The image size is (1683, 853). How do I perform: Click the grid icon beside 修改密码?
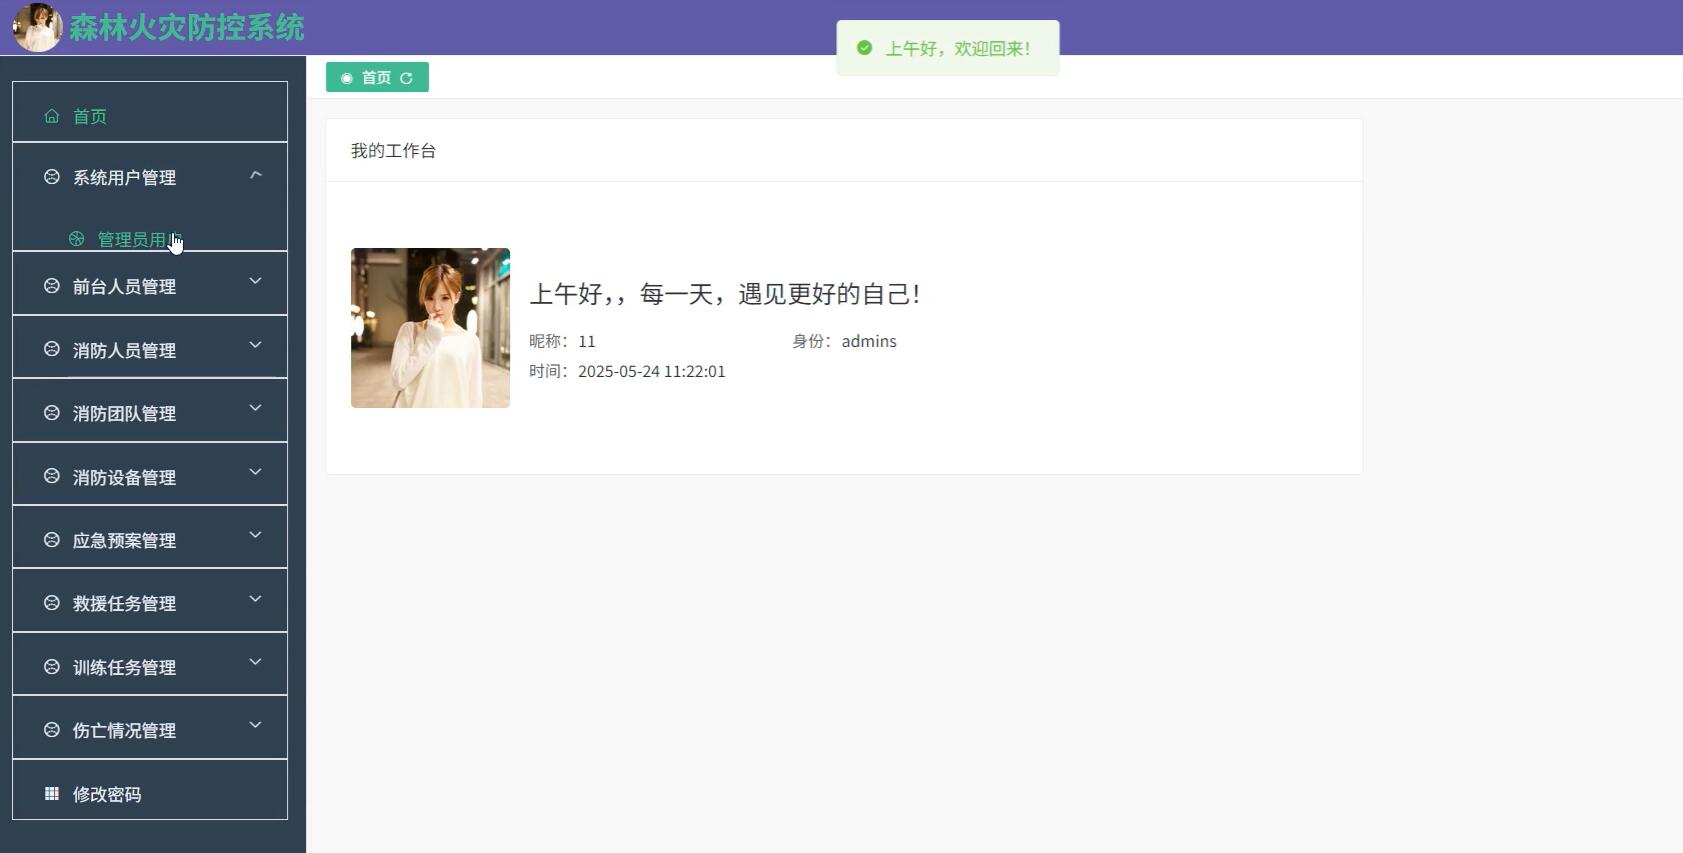[52, 794]
